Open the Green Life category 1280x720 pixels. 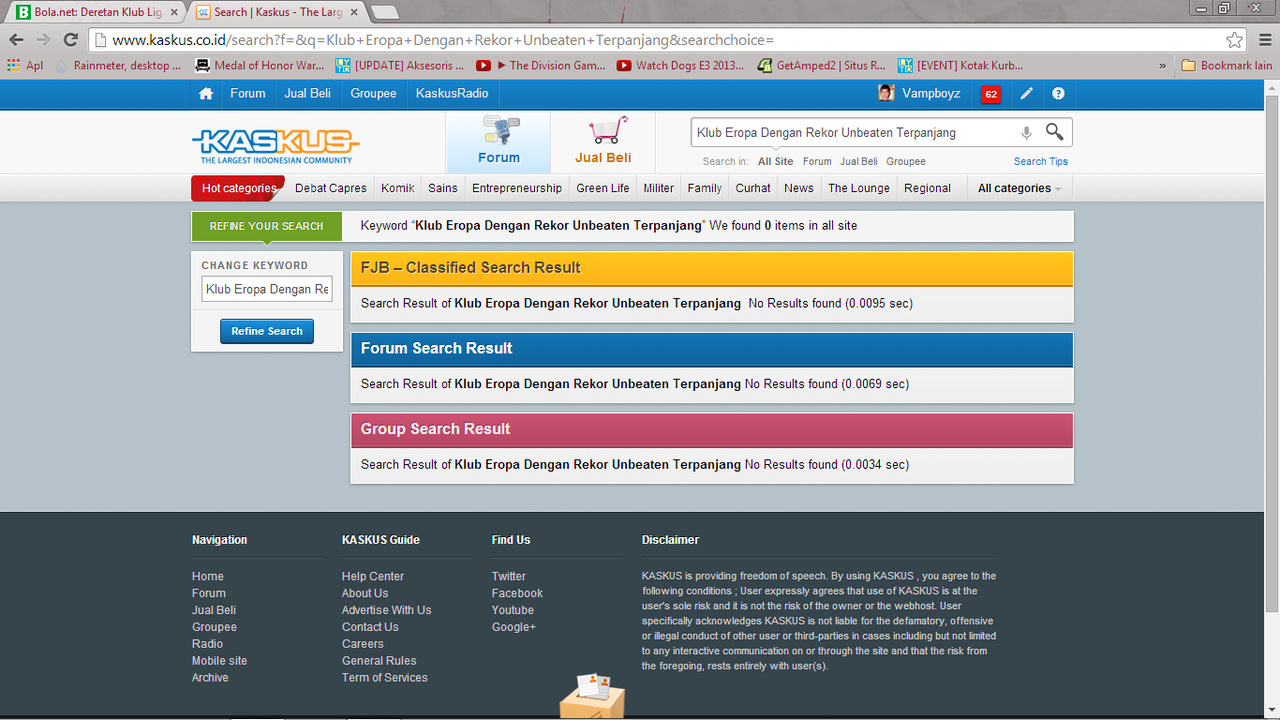coord(603,188)
